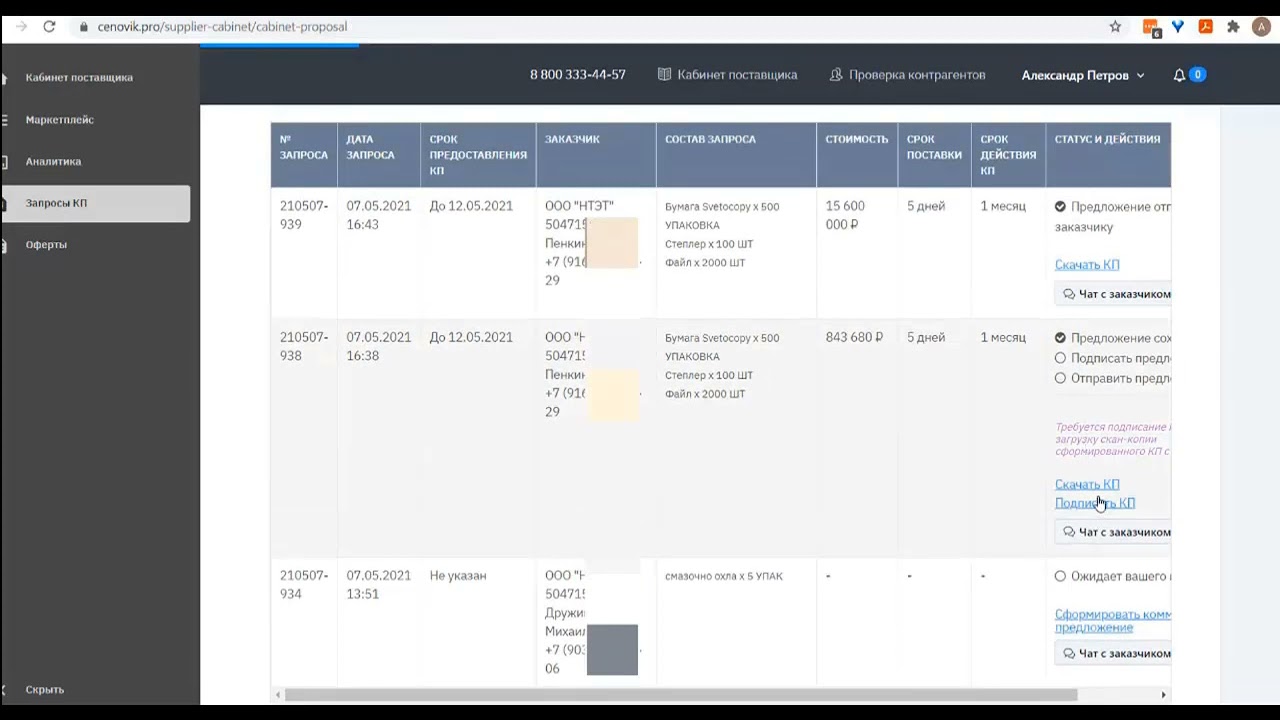
Task: Click Предложение сохранено status radio for 210507-938
Action: point(1060,338)
